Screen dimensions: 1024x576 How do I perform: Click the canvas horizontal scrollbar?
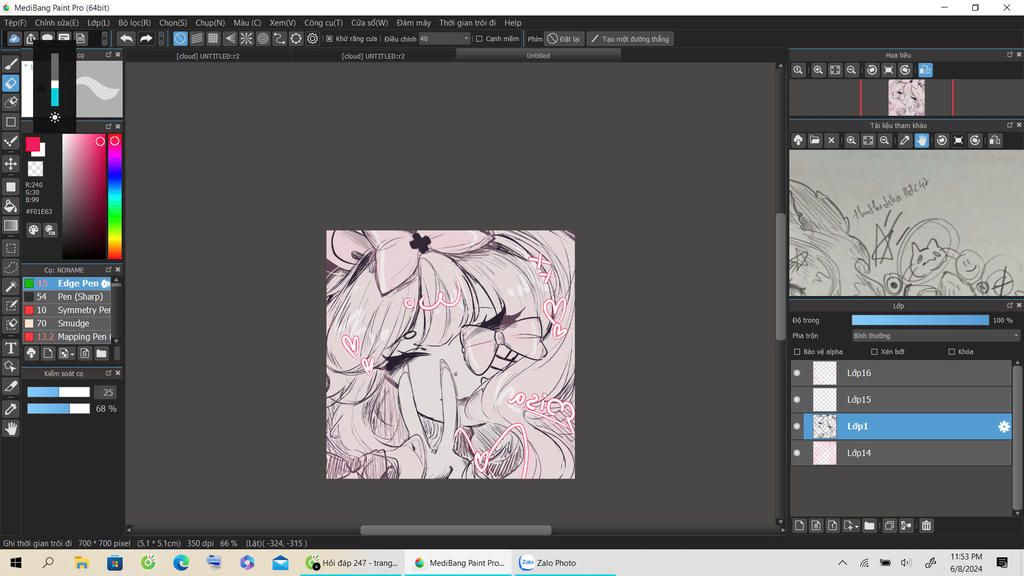(x=455, y=530)
